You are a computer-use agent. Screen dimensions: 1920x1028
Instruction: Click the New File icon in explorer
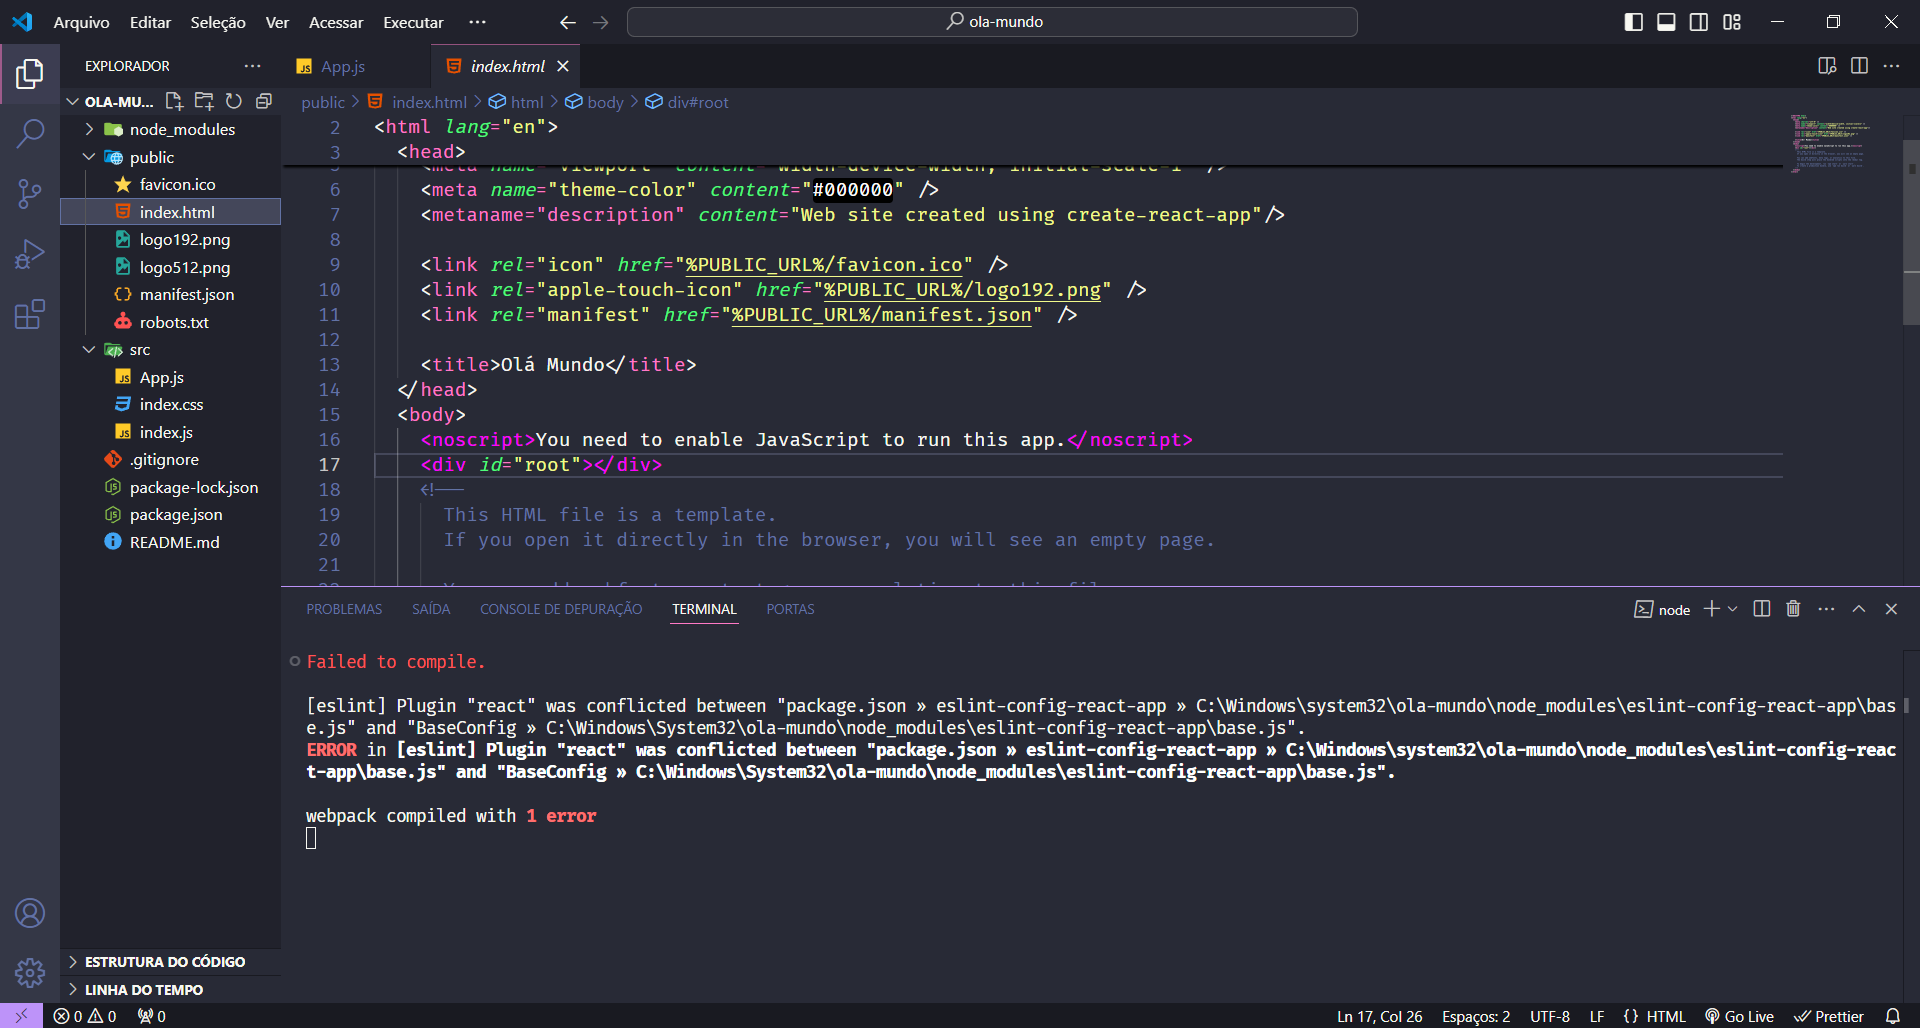click(174, 101)
